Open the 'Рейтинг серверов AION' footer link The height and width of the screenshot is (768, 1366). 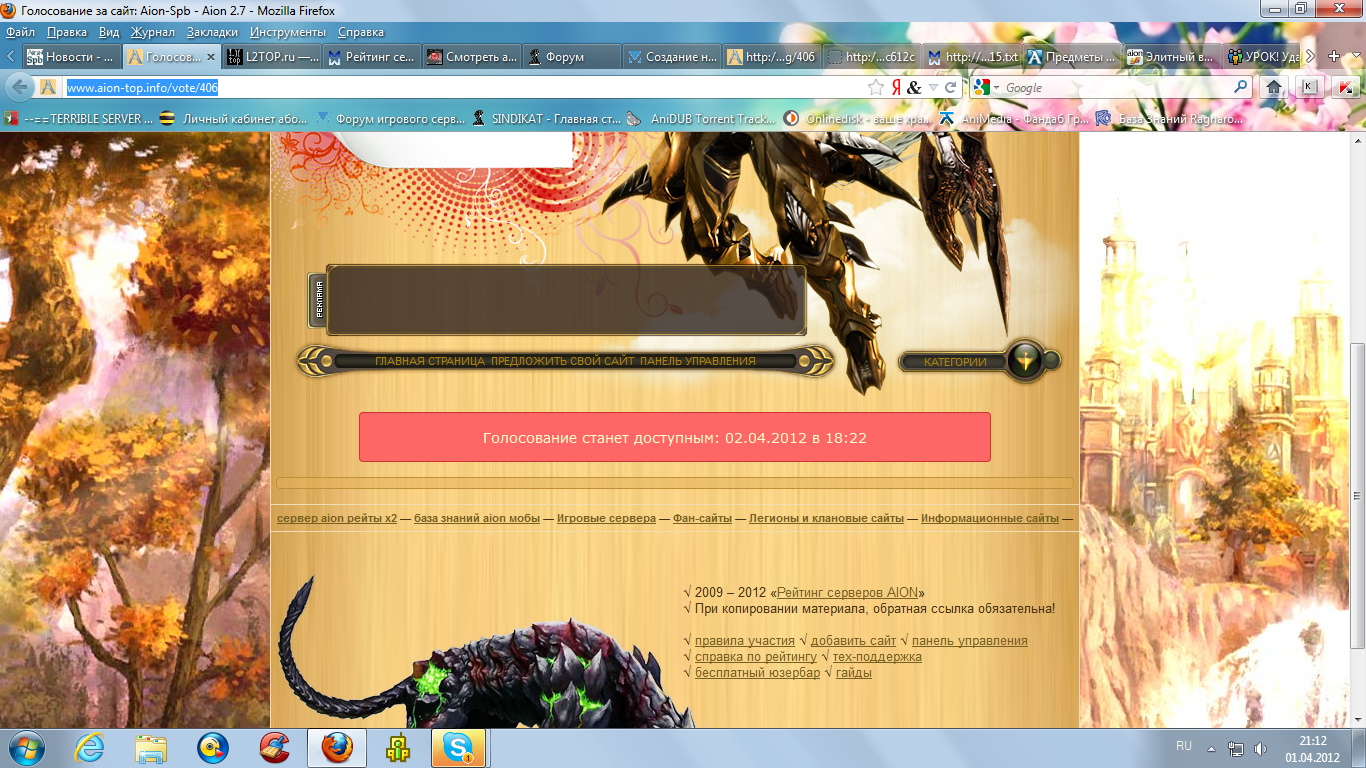[848, 593]
